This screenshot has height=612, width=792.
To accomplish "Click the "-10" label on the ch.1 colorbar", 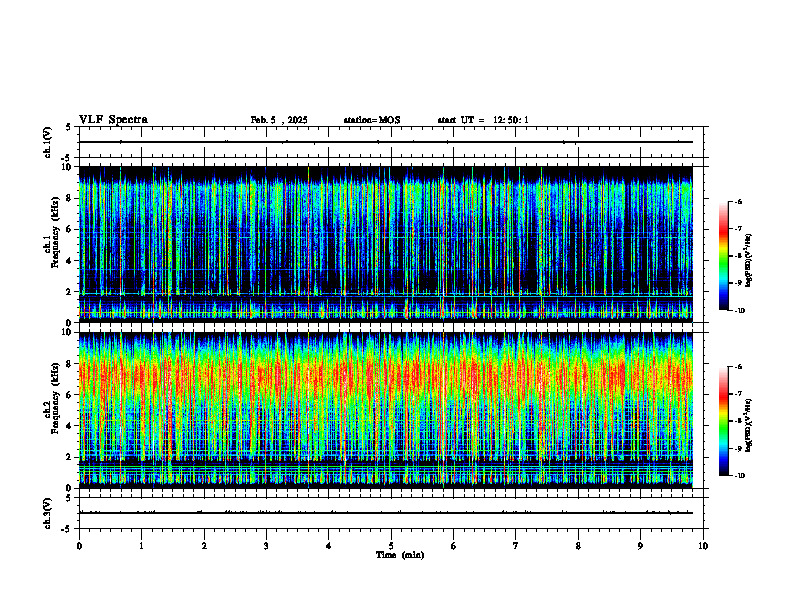I will click(740, 311).
